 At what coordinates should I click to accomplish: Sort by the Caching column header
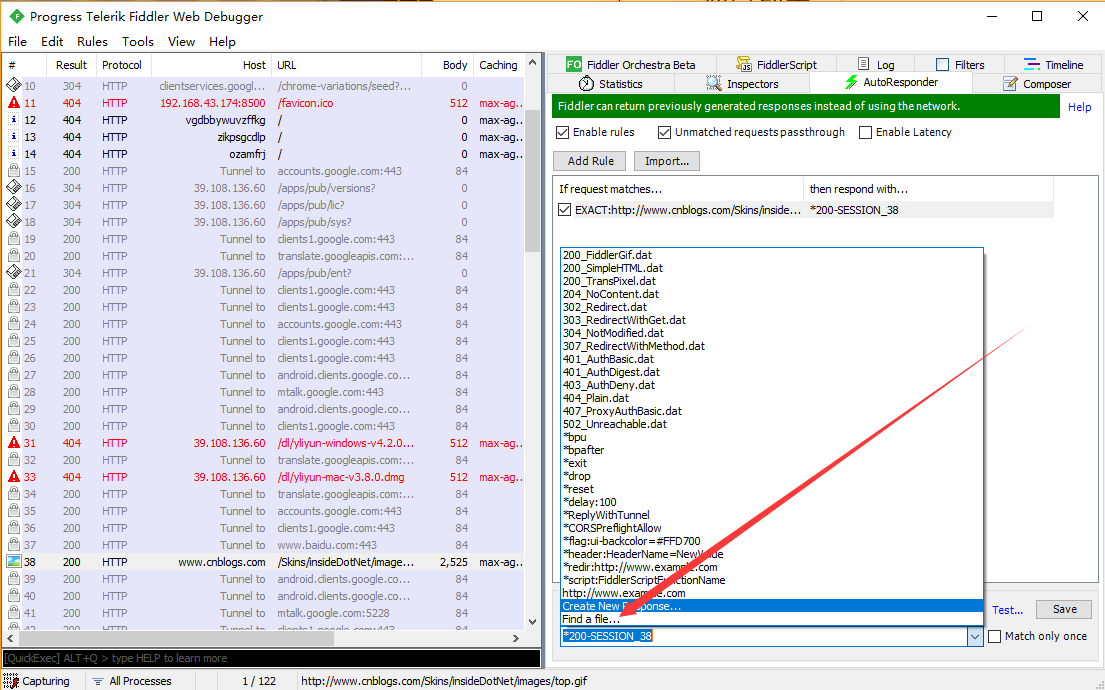point(498,65)
